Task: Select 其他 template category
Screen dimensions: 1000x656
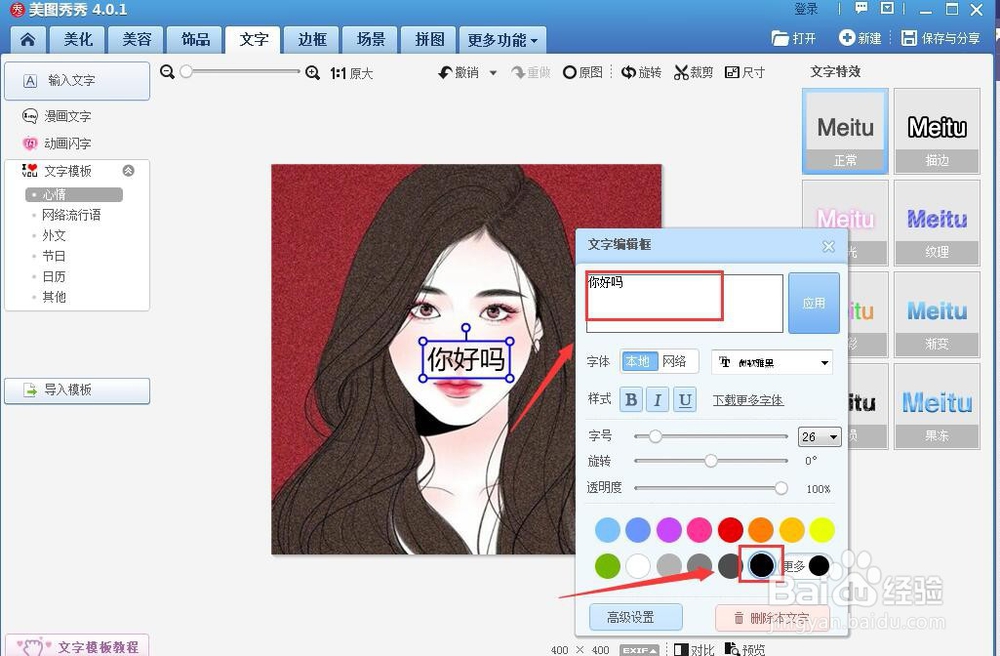Action: 54,296
